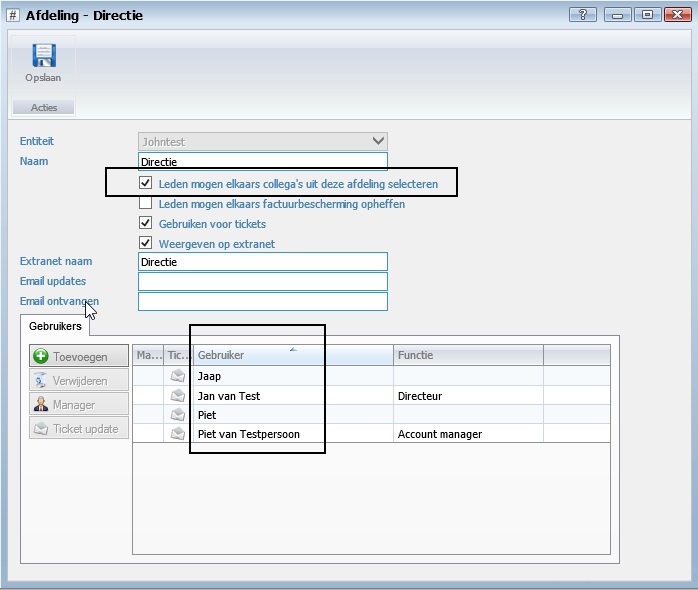Click the hash icon in title bar
698x590 pixels.
pos(12,15)
